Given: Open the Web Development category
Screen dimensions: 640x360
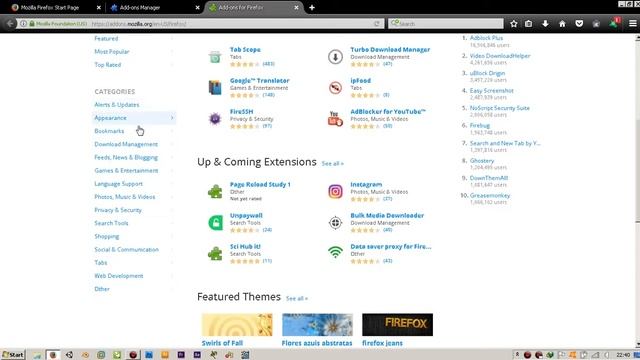Looking at the screenshot, I should [x=119, y=276].
